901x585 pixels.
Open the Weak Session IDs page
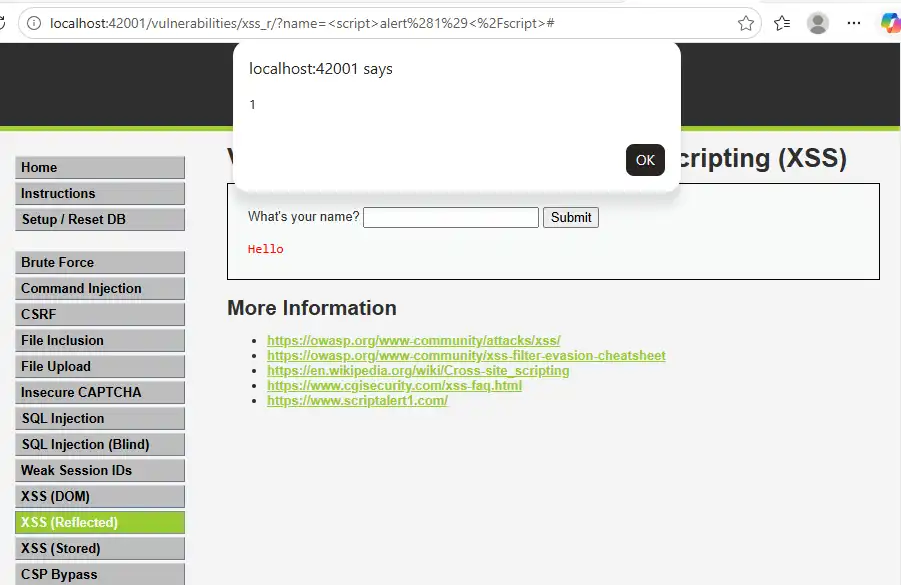(100, 470)
